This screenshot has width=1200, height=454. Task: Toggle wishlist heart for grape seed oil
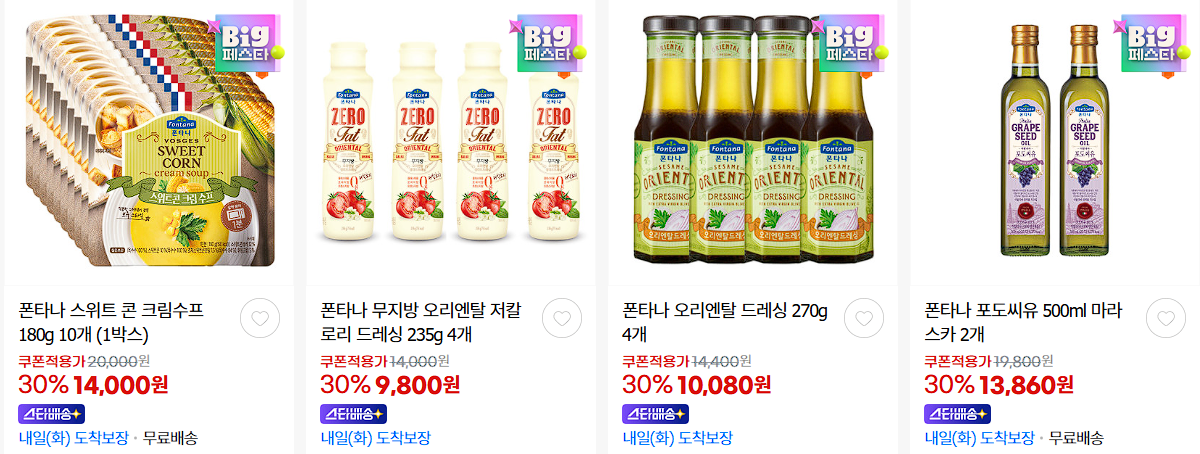tap(1165, 319)
